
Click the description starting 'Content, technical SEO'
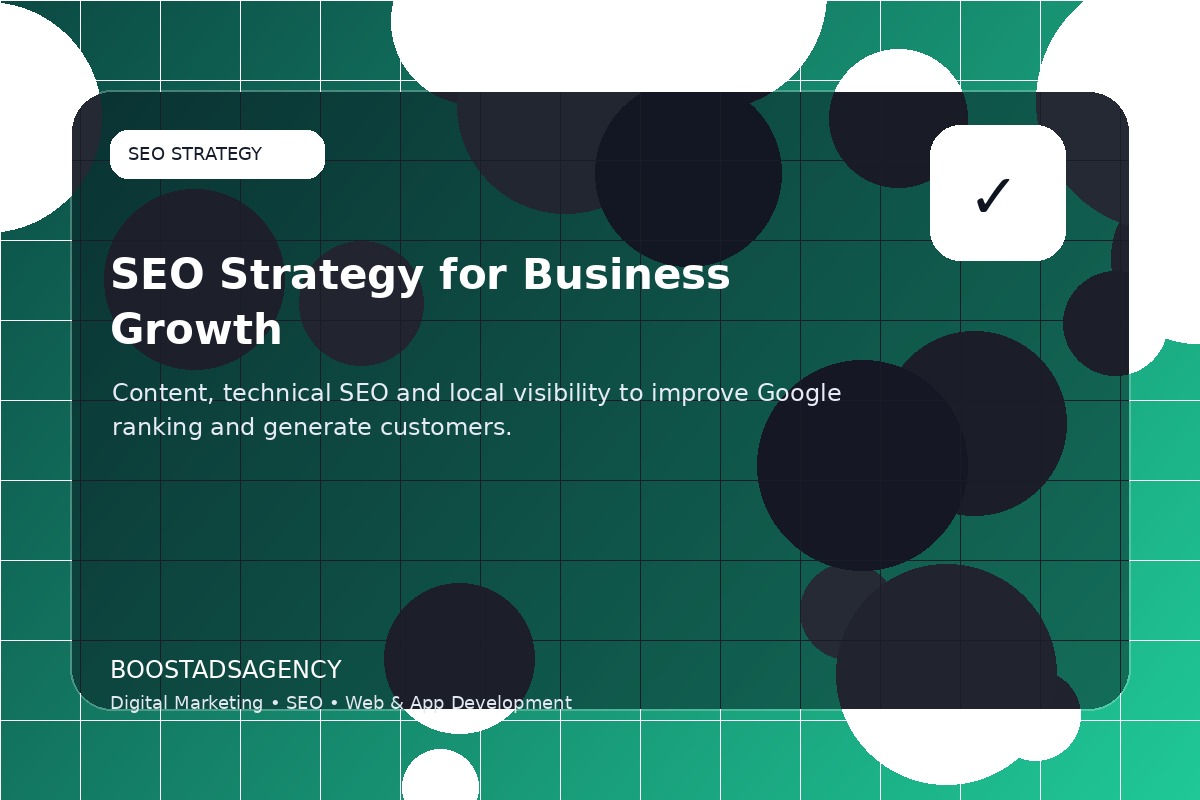(x=477, y=410)
